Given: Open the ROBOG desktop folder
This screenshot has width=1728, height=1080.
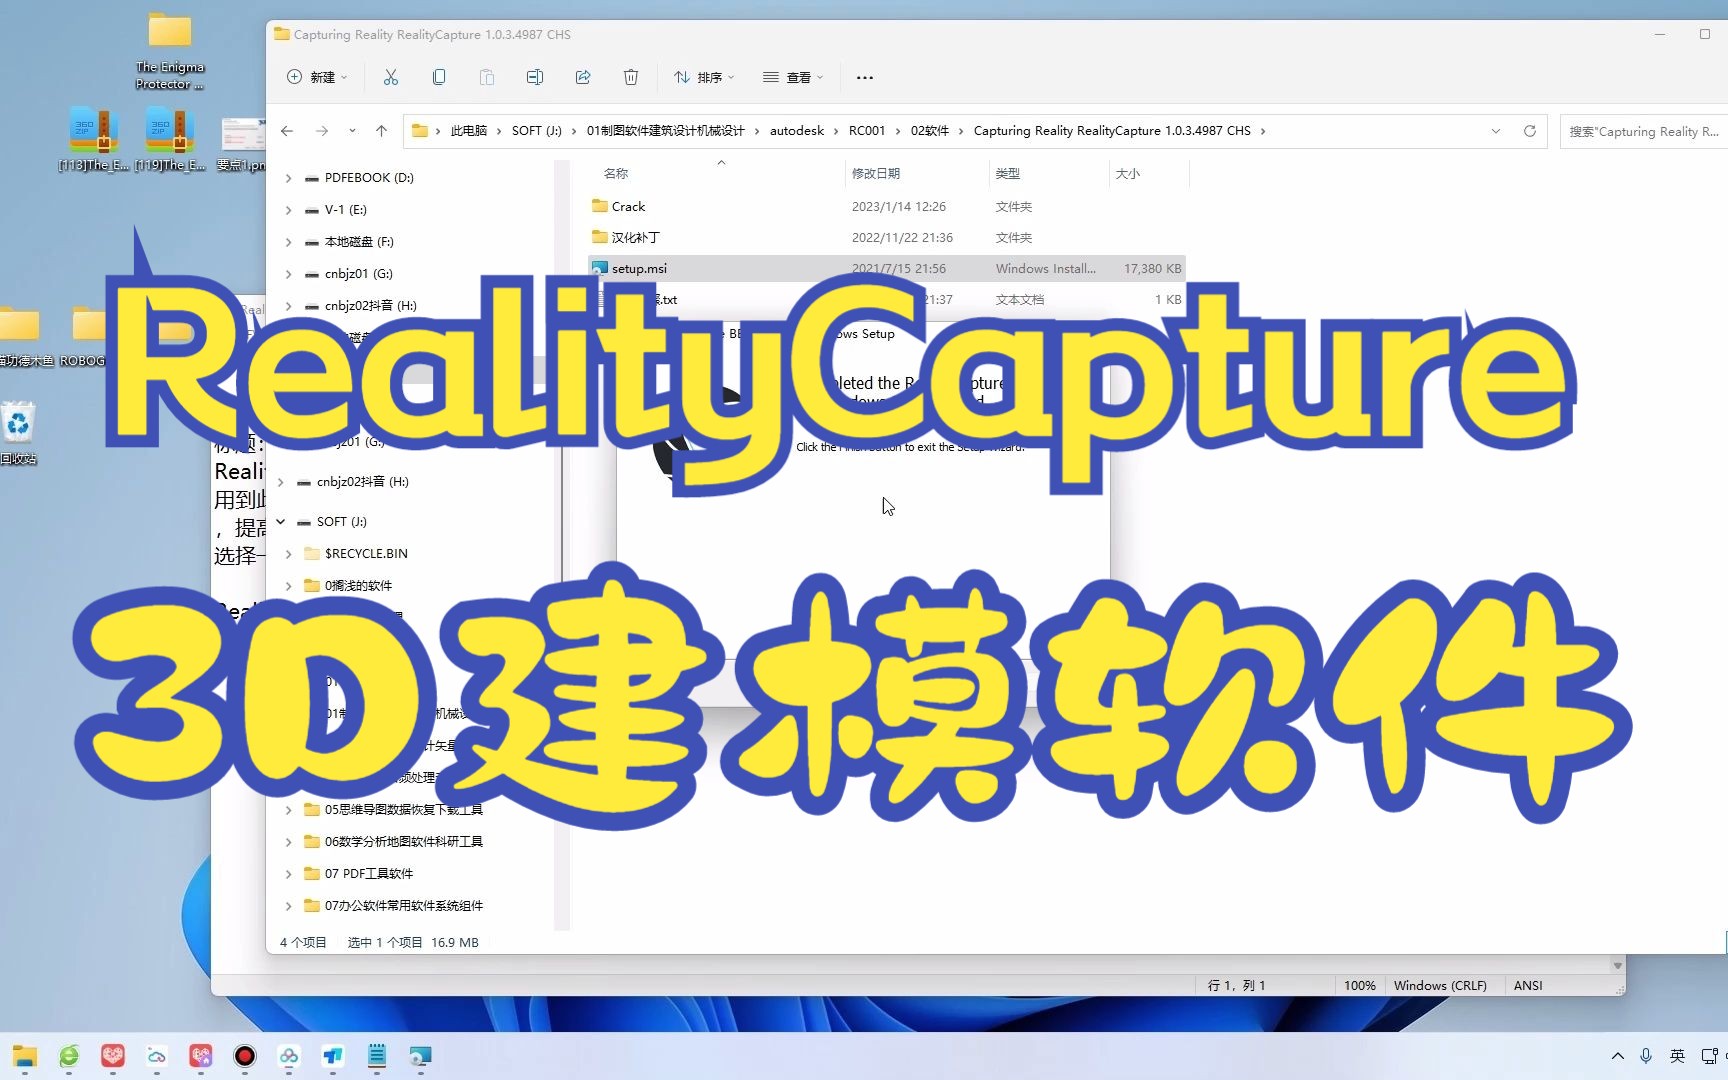Looking at the screenshot, I should [84, 337].
